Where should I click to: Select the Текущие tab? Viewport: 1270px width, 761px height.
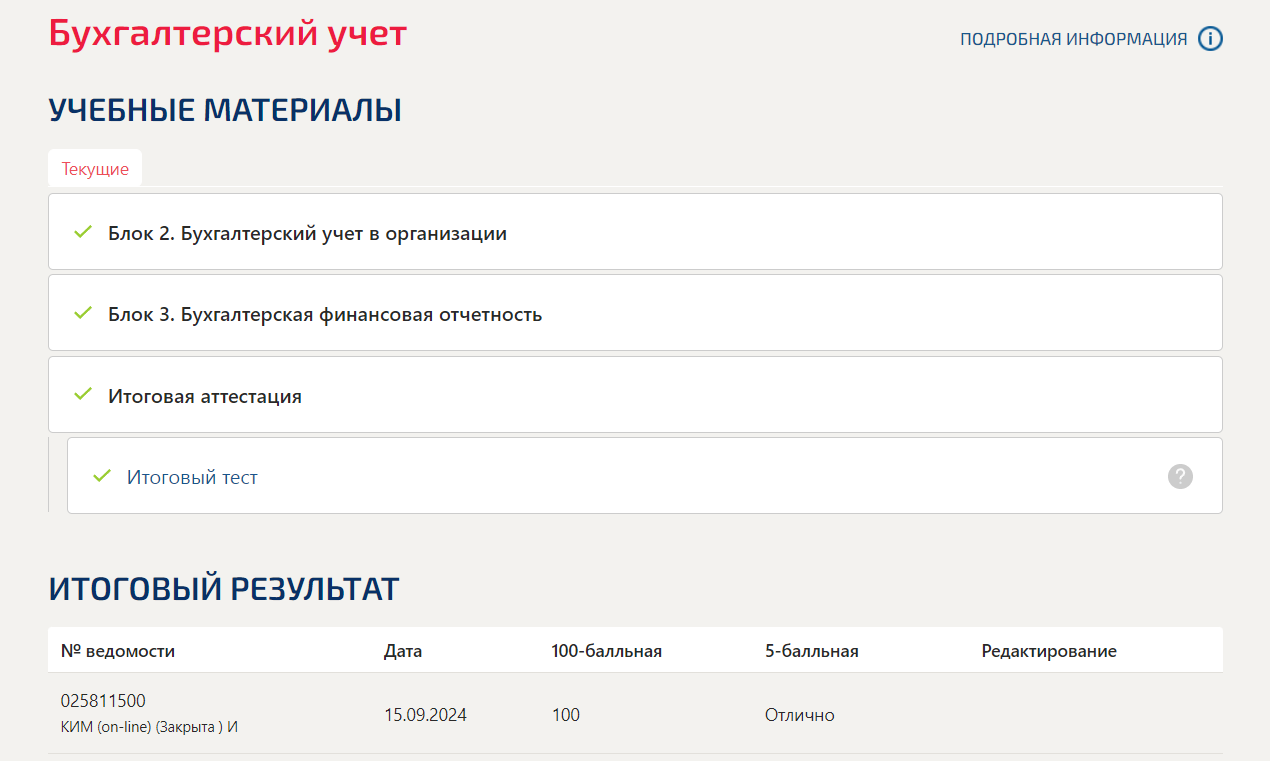(x=95, y=168)
